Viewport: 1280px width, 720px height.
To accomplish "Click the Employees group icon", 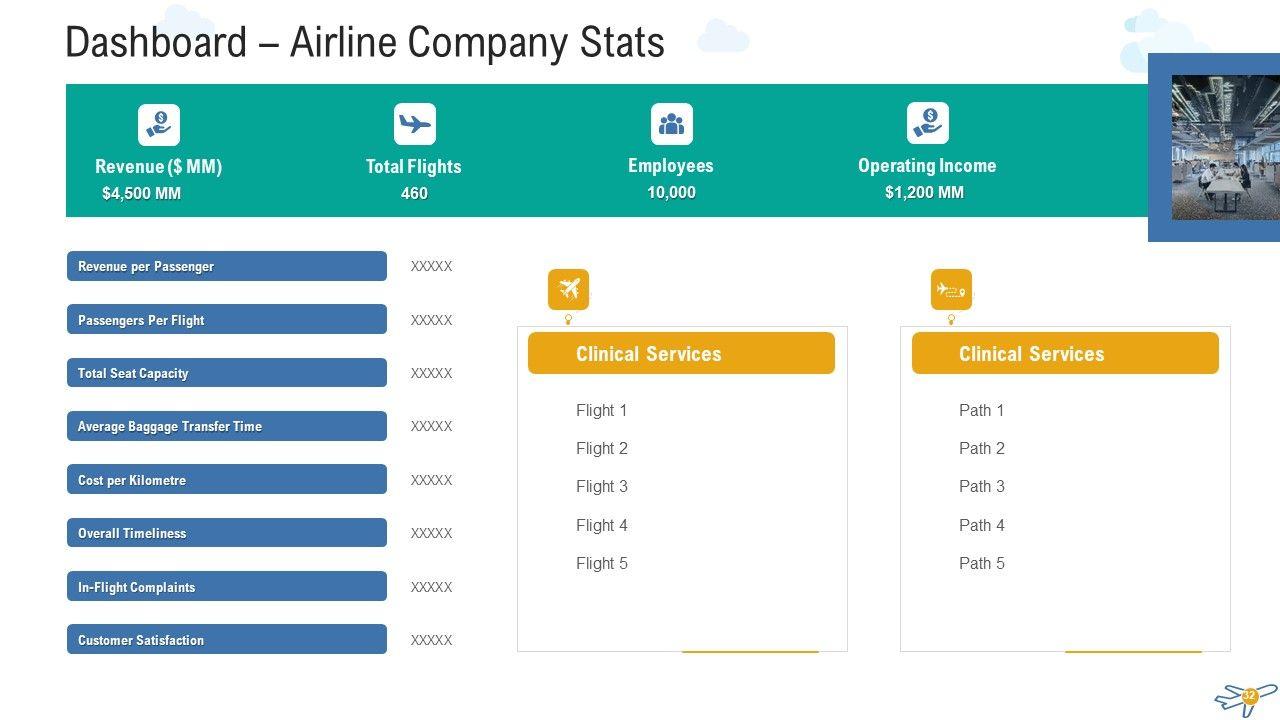I will [x=671, y=124].
